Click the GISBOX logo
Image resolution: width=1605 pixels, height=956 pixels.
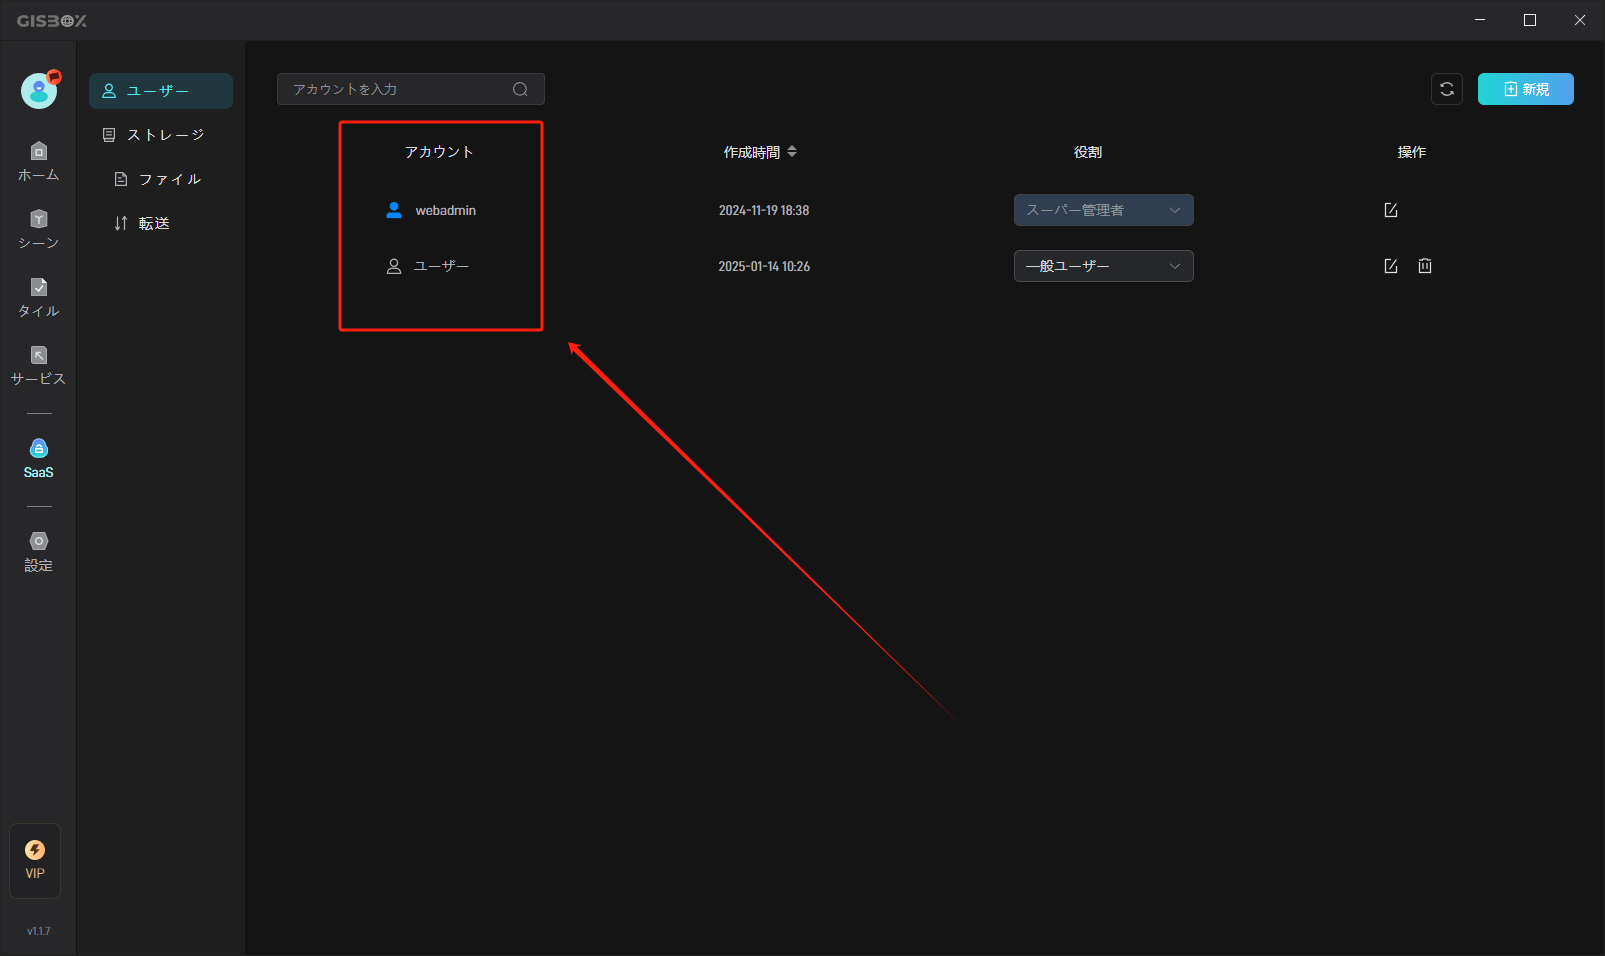[52, 20]
